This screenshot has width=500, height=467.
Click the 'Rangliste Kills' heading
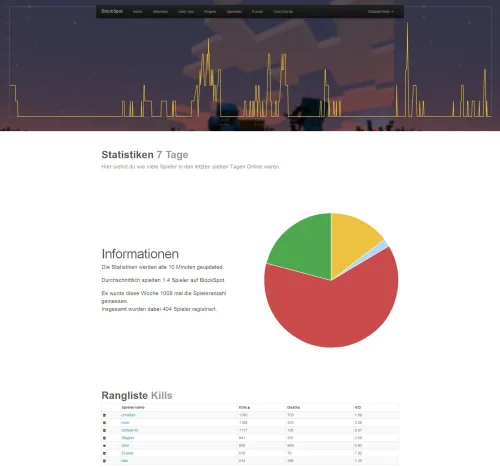tap(137, 395)
